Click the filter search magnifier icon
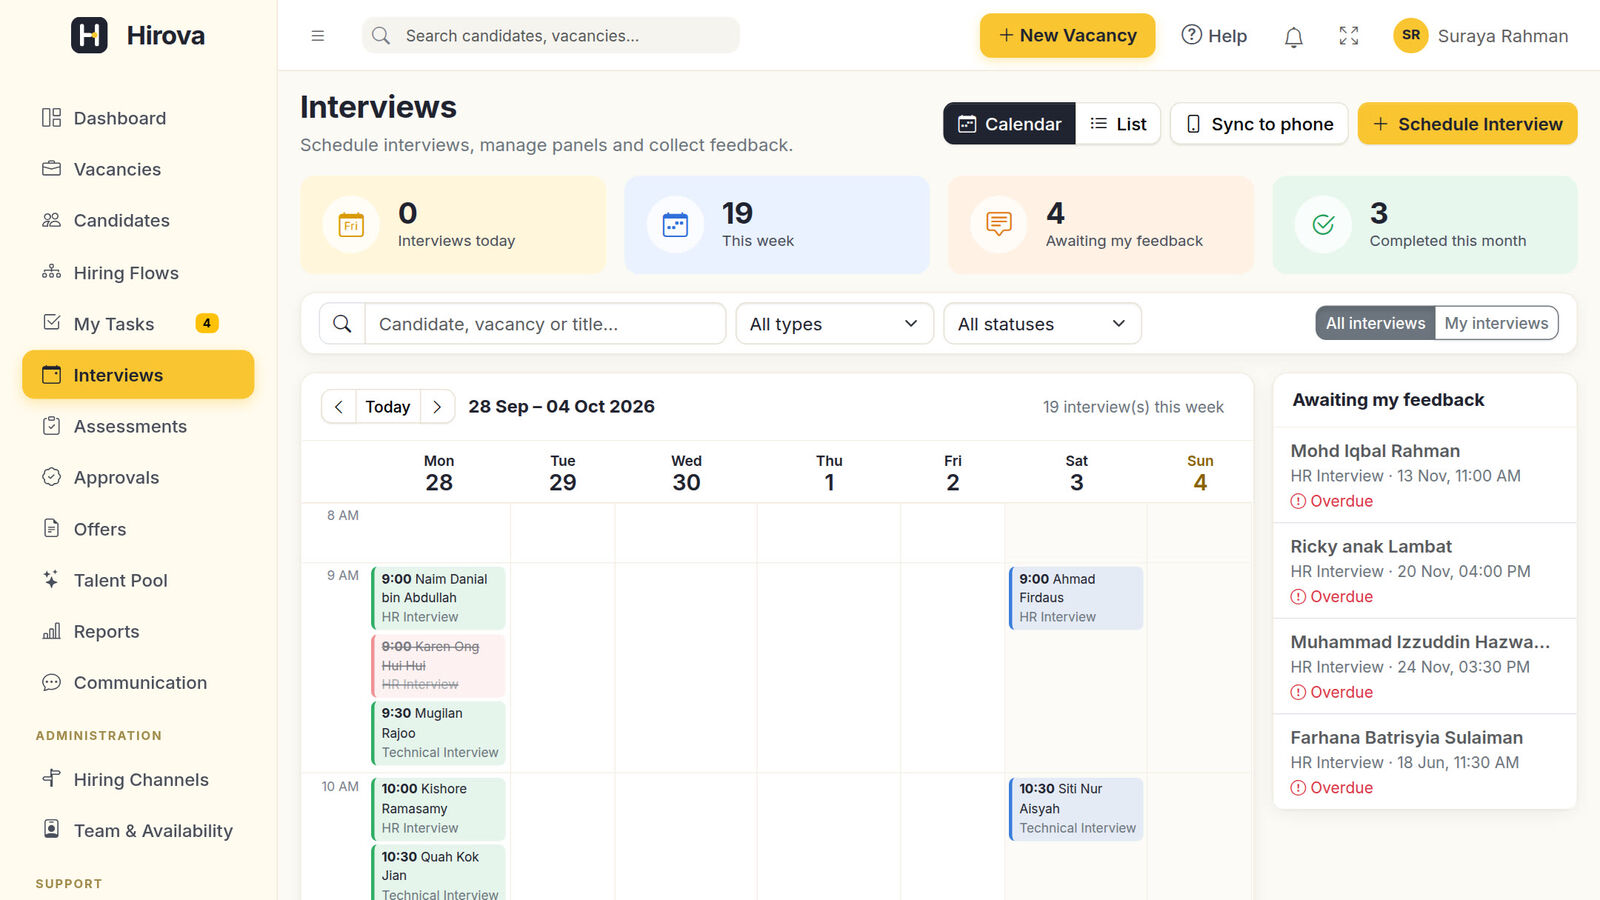1600x900 pixels. coord(342,324)
